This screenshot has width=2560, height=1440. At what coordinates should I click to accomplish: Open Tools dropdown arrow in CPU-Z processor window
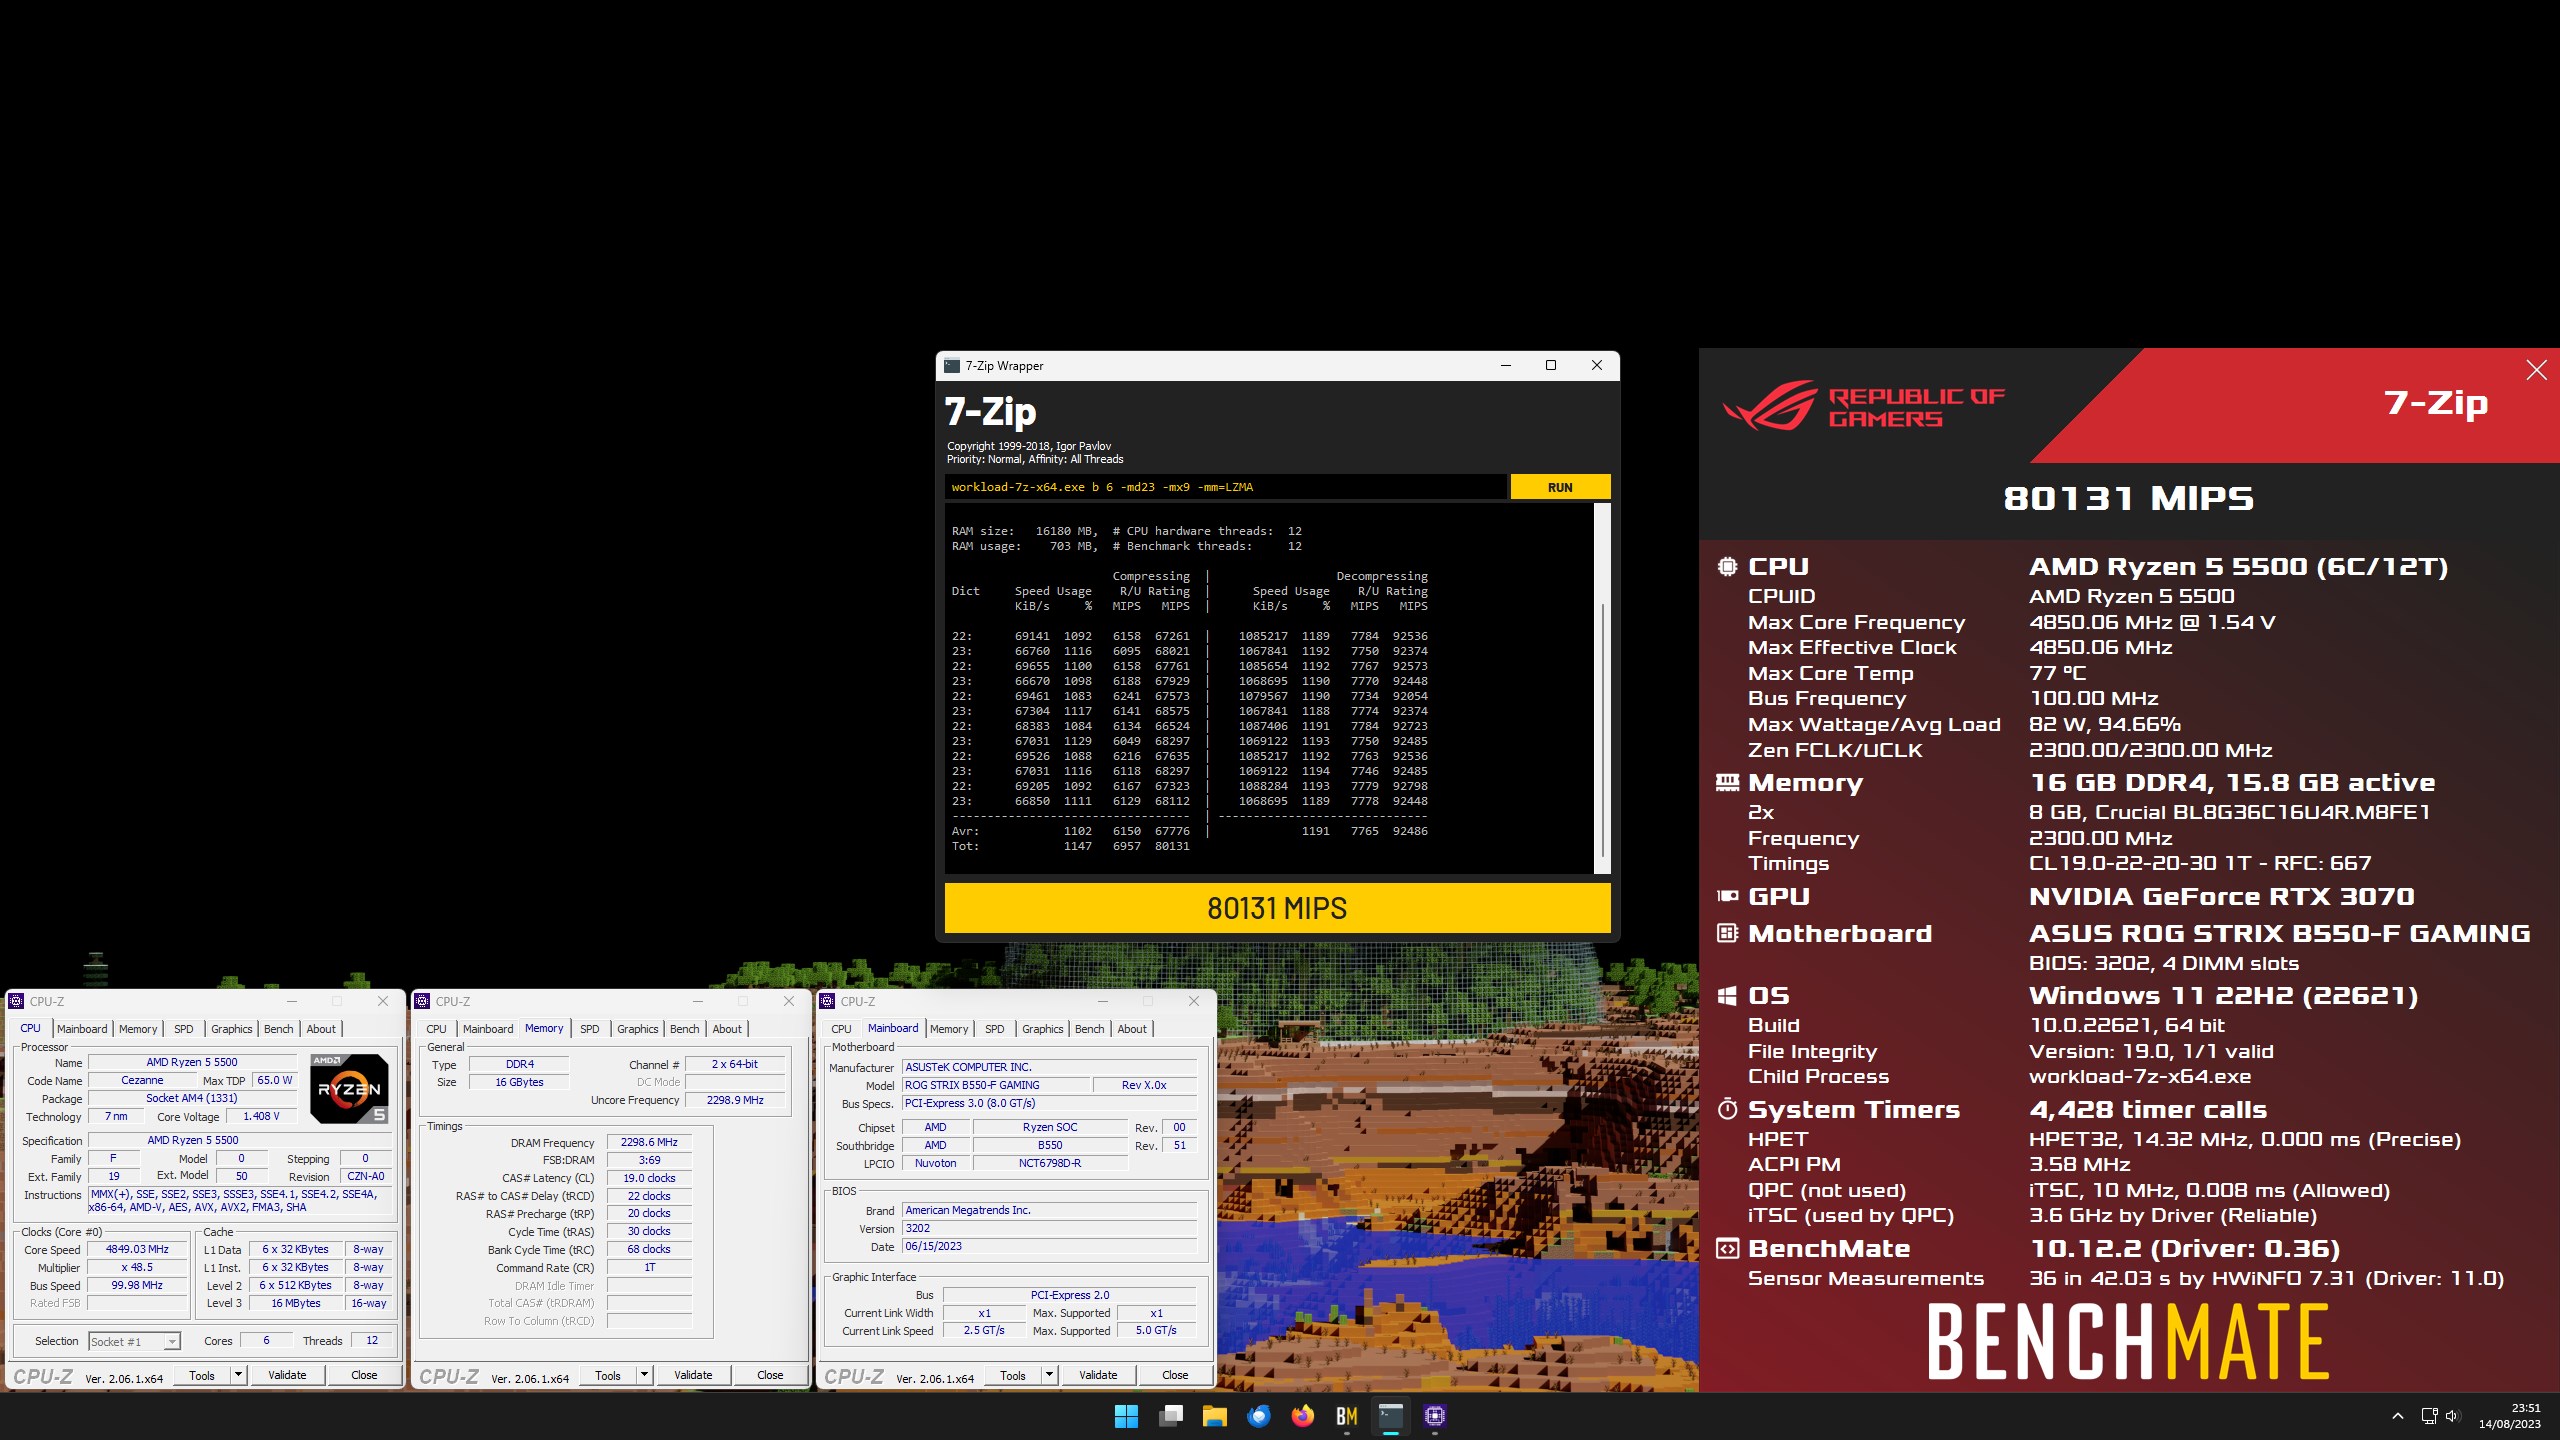point(238,1375)
